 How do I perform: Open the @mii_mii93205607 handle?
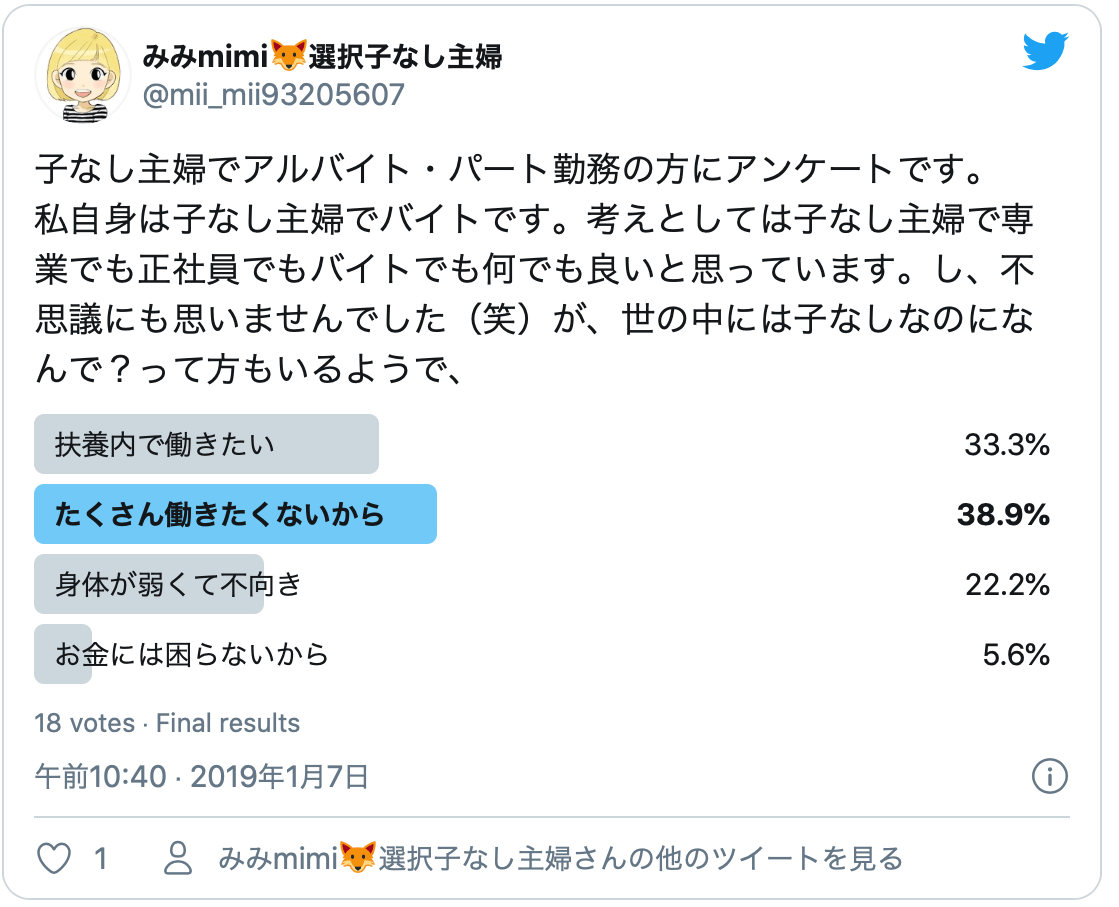(273, 95)
